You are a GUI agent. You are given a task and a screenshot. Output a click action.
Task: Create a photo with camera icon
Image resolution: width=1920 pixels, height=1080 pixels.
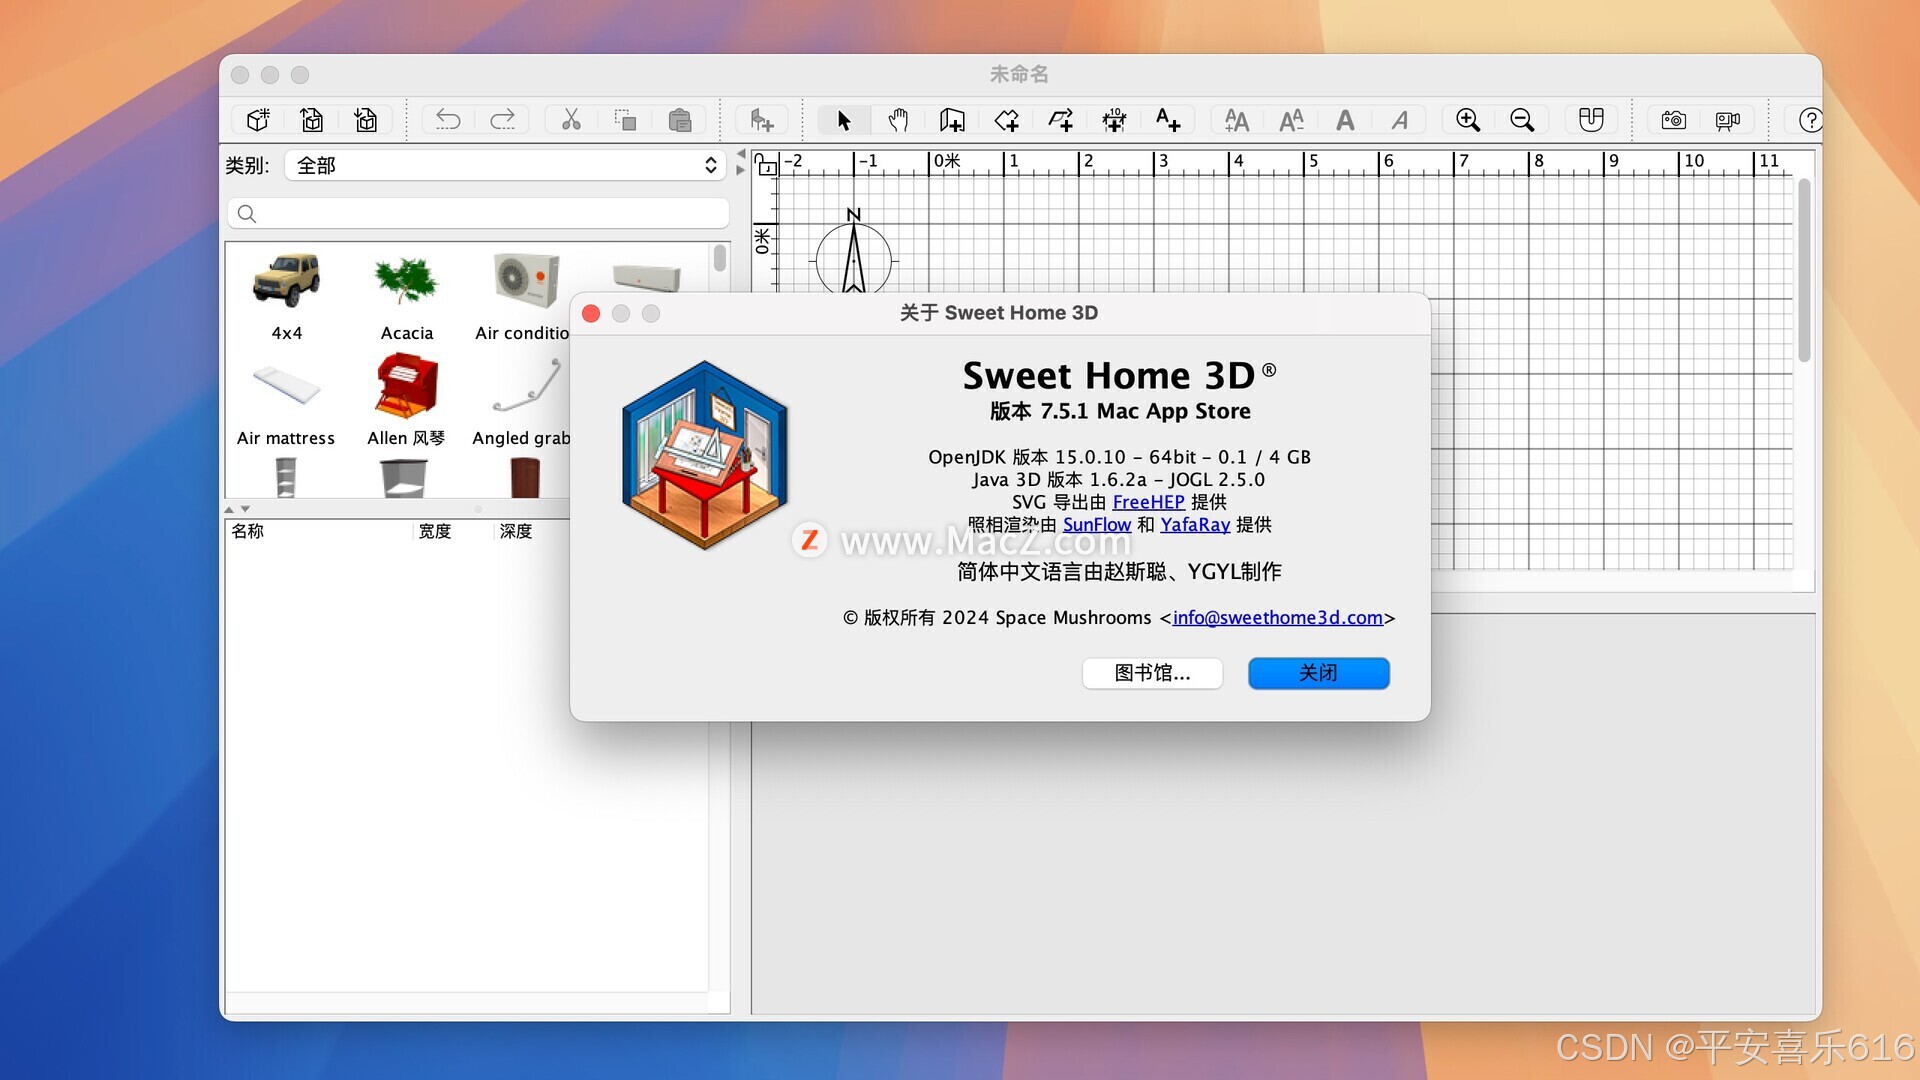pyautogui.click(x=1673, y=120)
